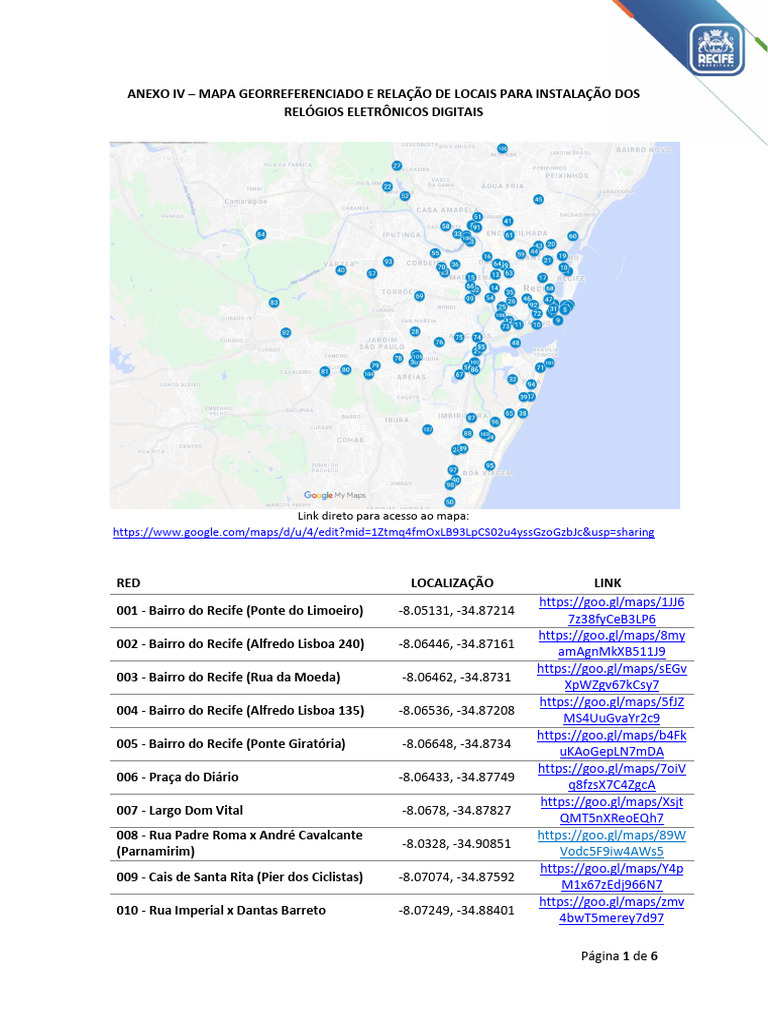Click map marker number 87
The width and height of the screenshot is (768, 1024).
tap(471, 417)
